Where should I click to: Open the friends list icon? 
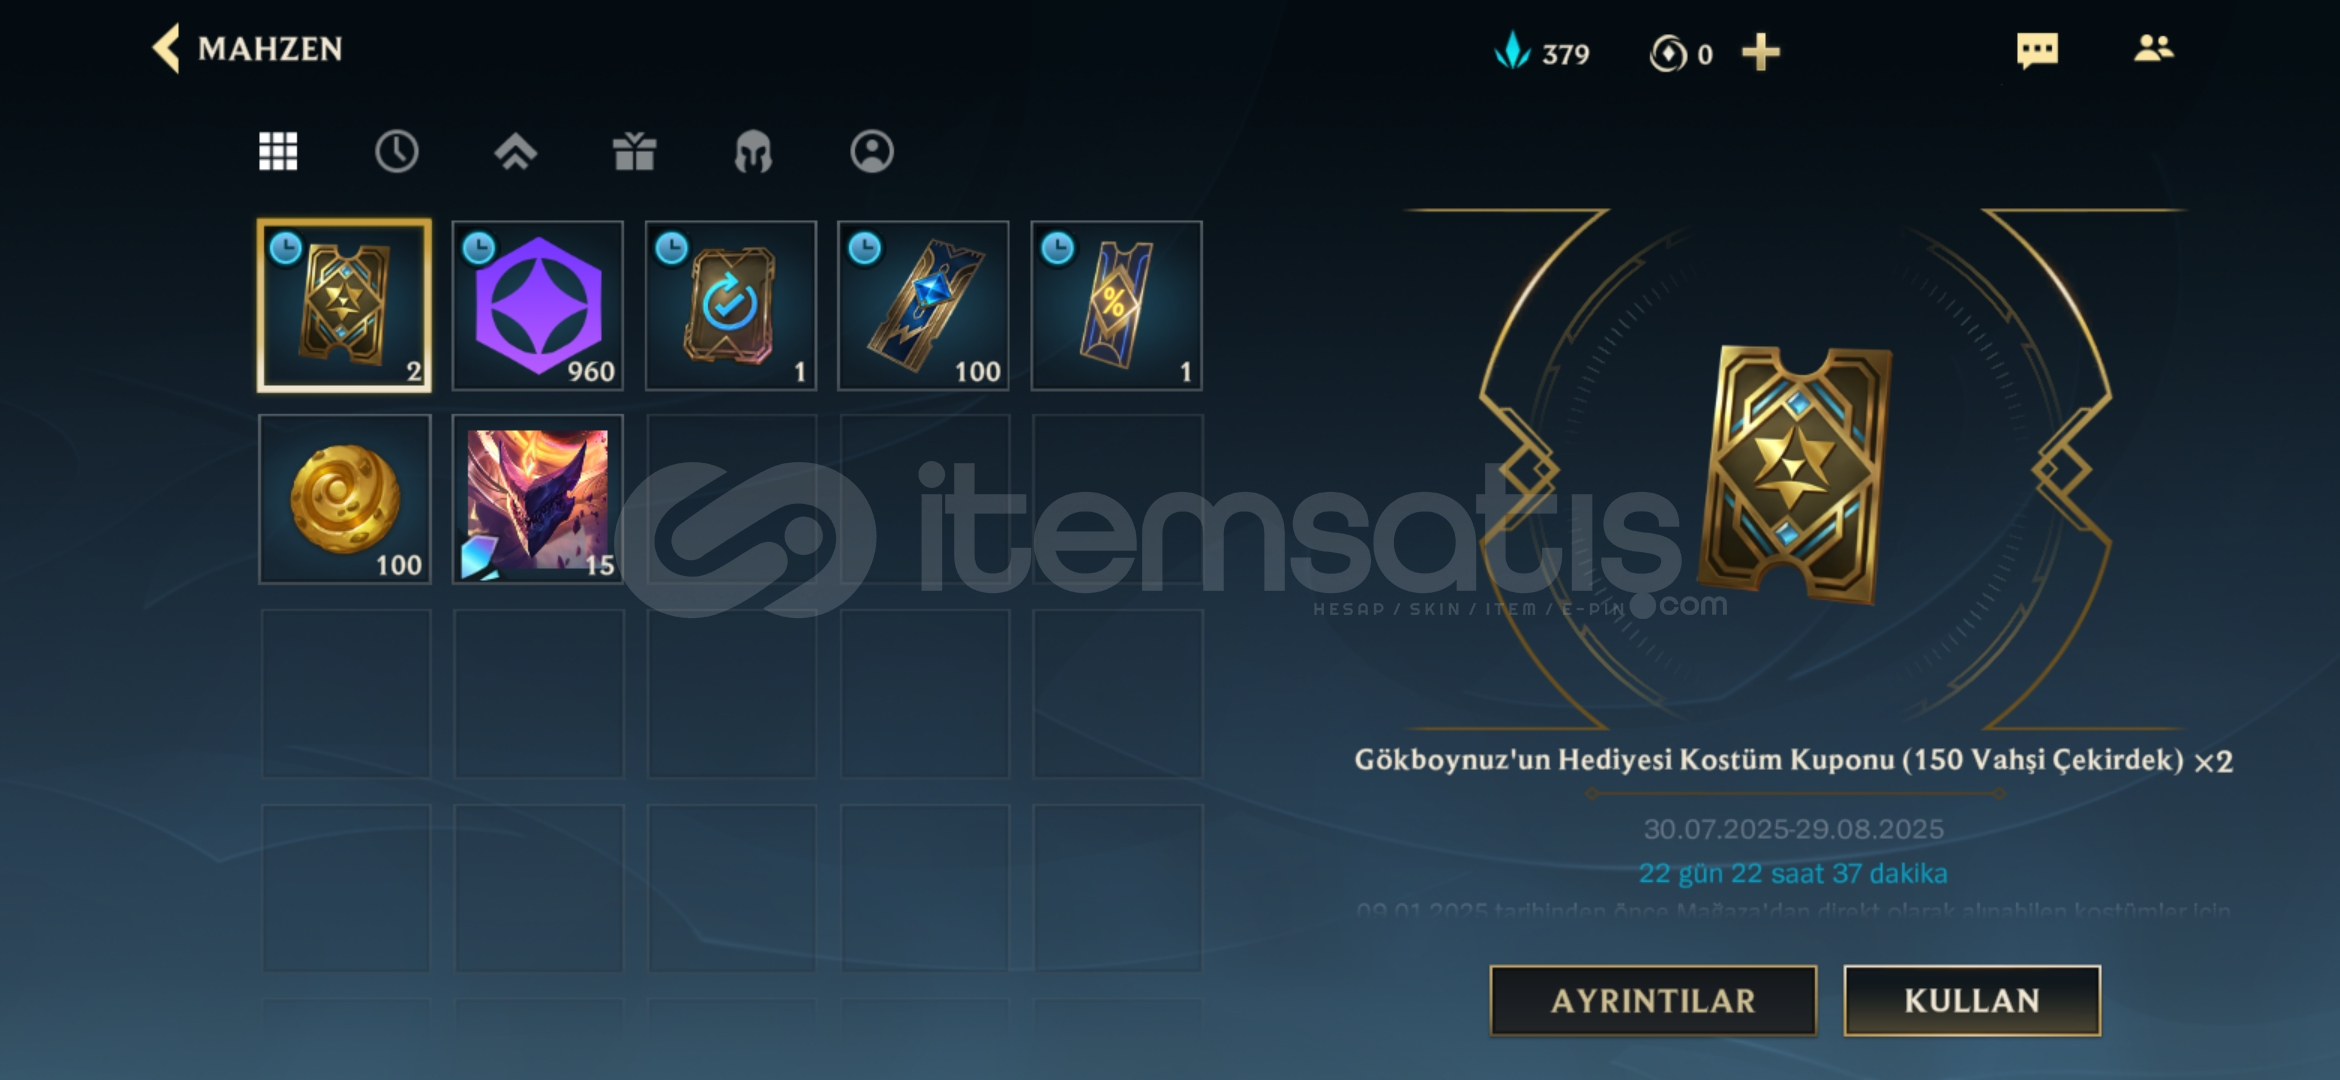tap(2153, 48)
